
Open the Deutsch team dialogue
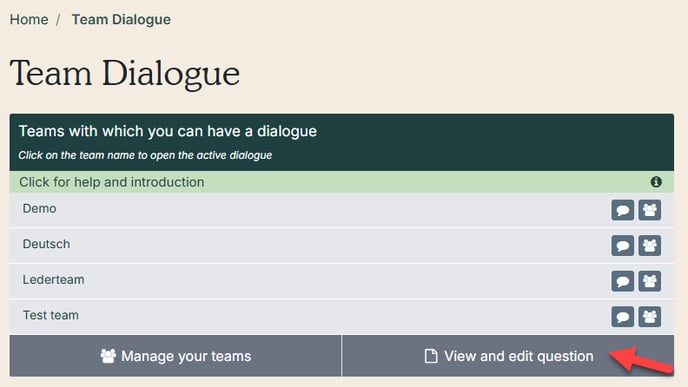click(46, 244)
